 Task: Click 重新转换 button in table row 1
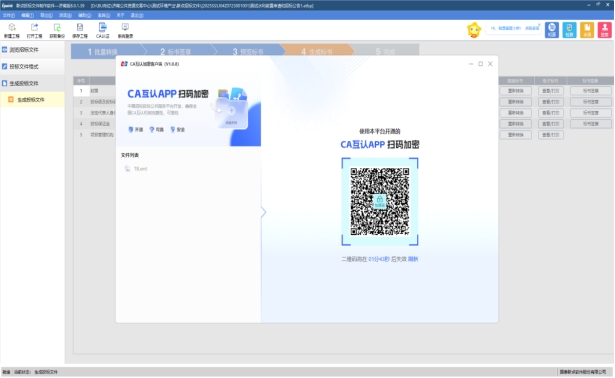click(515, 91)
